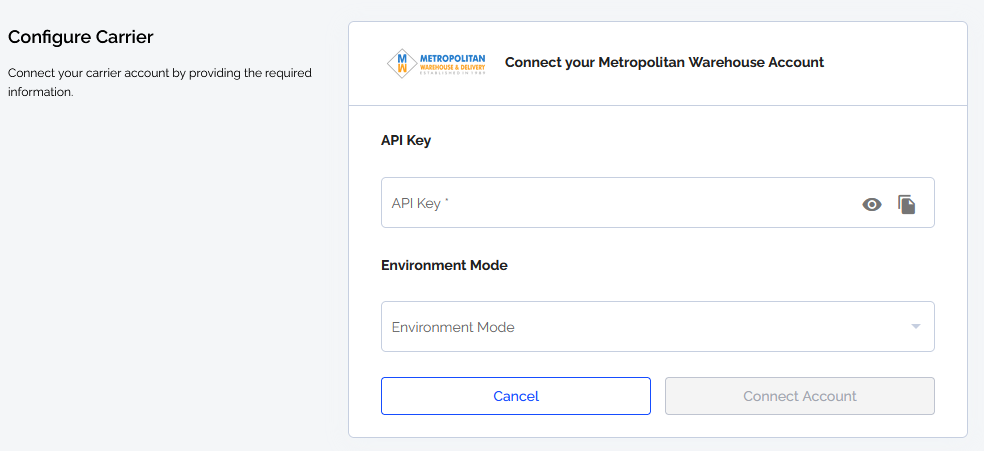
Task: Click the 'API Key' section label
Action: 406,141
